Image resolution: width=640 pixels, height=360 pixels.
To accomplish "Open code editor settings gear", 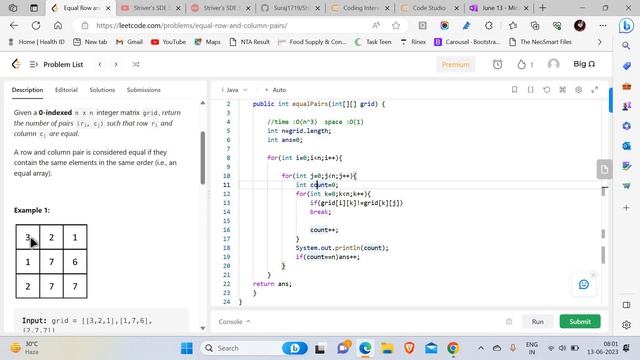I will pyautogui.click(x=578, y=89).
